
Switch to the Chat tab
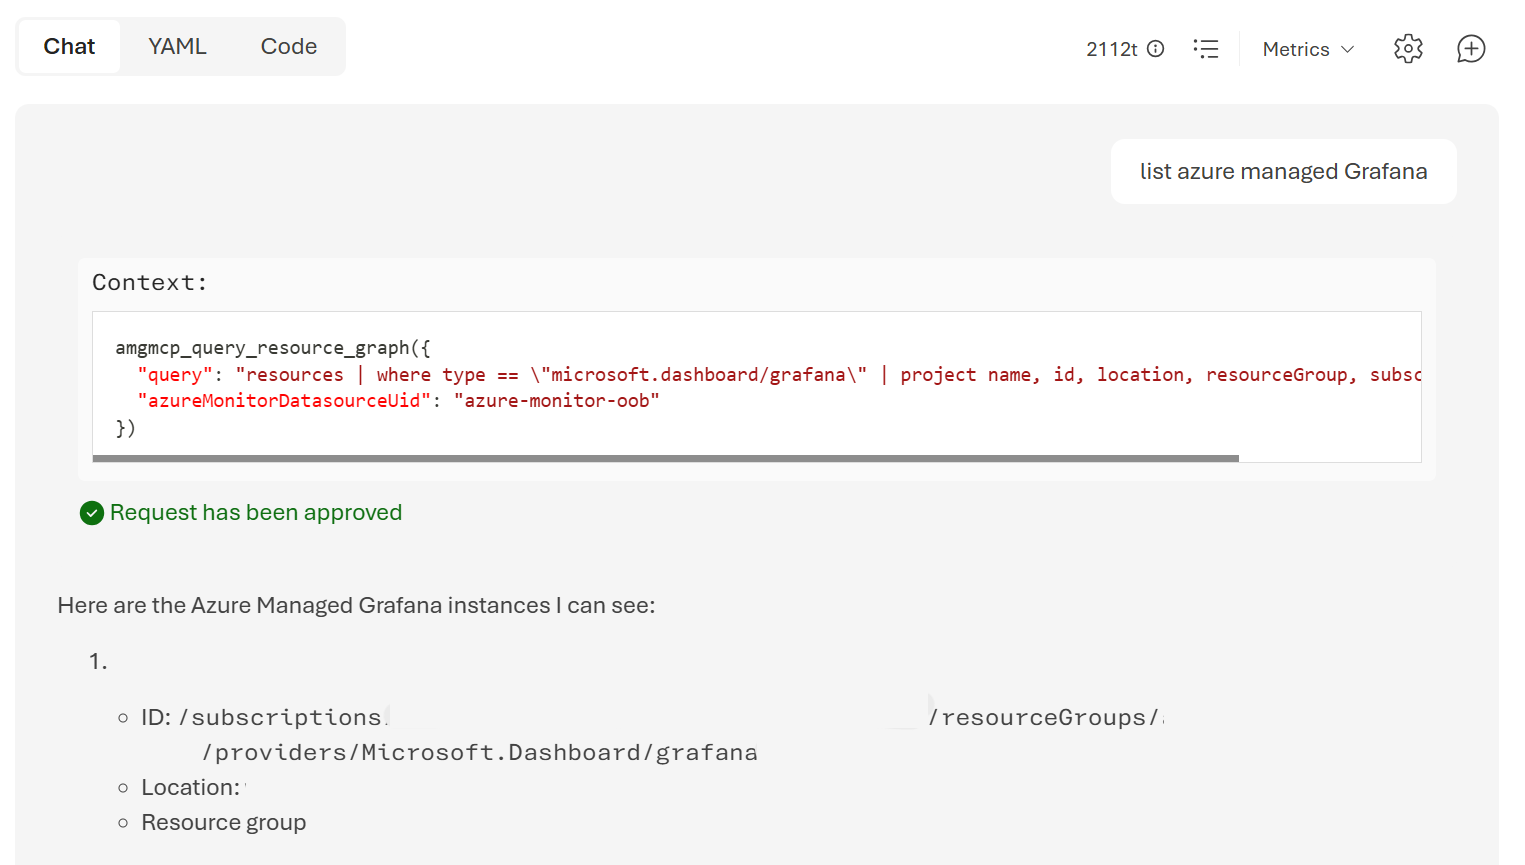point(69,47)
